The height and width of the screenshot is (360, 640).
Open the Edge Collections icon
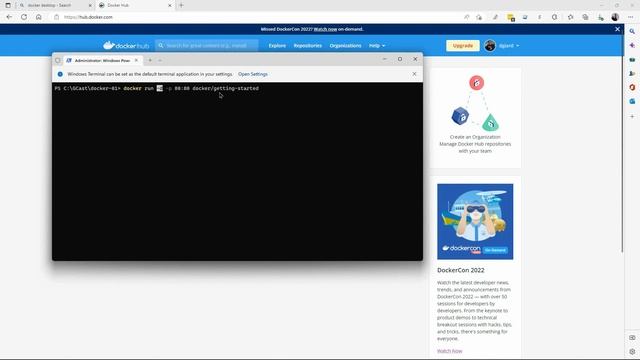[585, 17]
